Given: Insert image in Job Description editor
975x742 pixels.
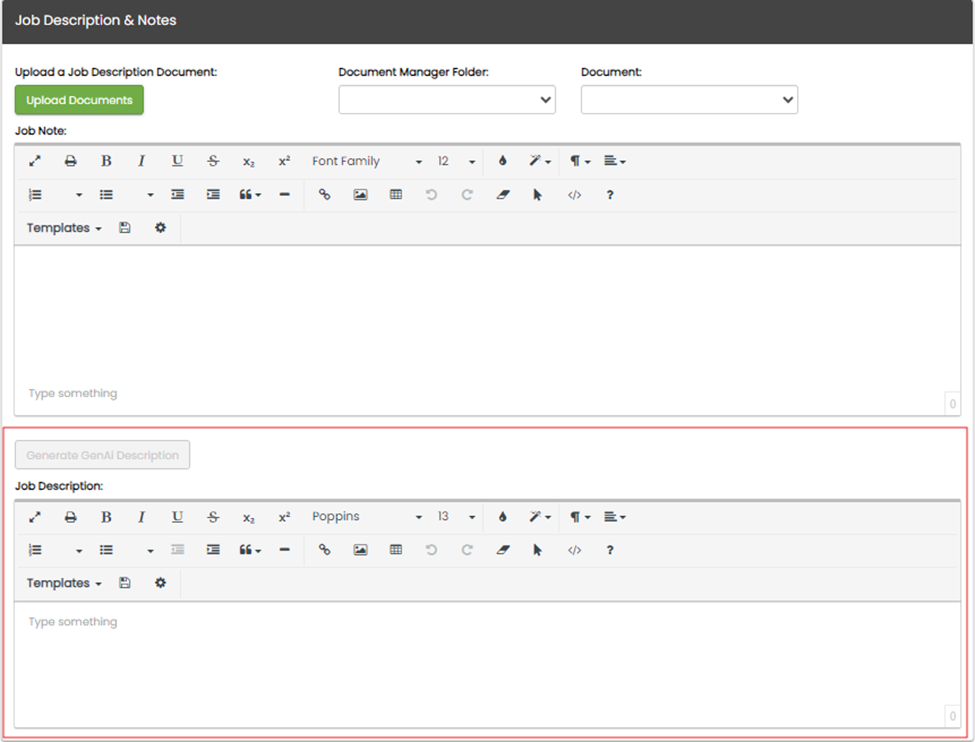Looking at the screenshot, I should coord(360,550).
